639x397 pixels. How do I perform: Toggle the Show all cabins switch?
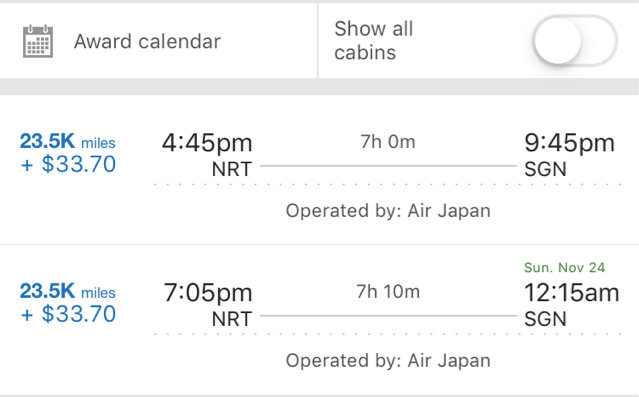tap(575, 41)
